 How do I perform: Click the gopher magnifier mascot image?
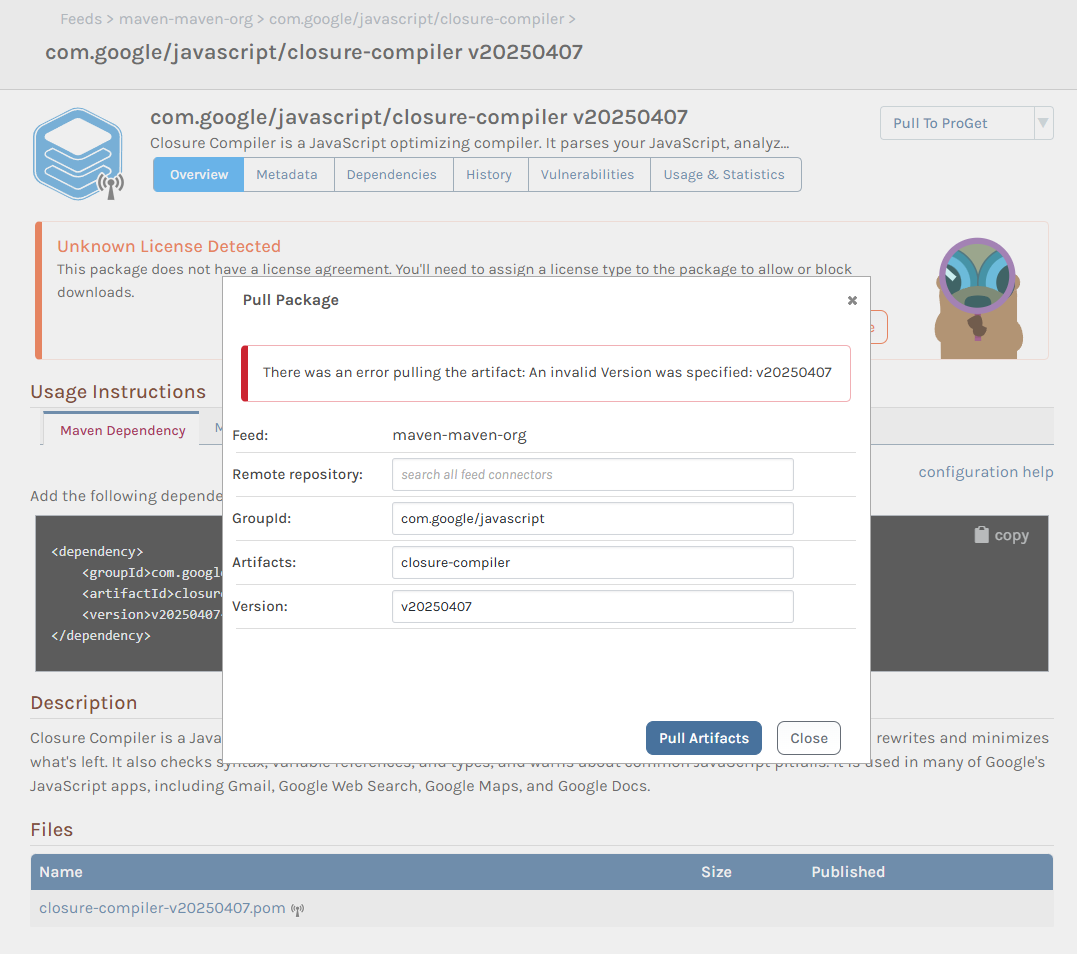[978, 298]
